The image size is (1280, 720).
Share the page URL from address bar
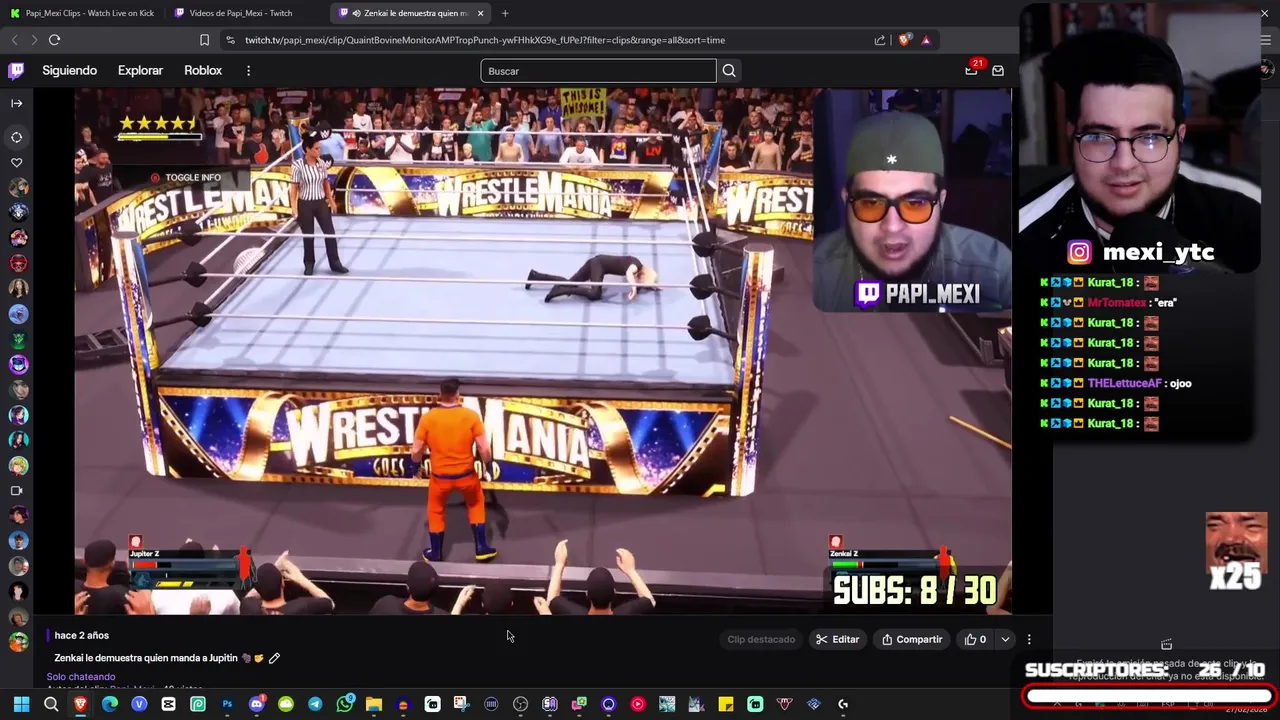click(880, 40)
